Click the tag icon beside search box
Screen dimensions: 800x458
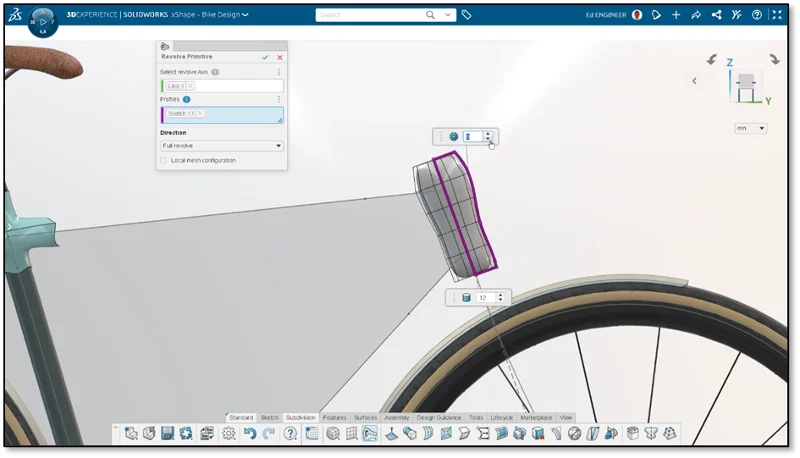(467, 15)
